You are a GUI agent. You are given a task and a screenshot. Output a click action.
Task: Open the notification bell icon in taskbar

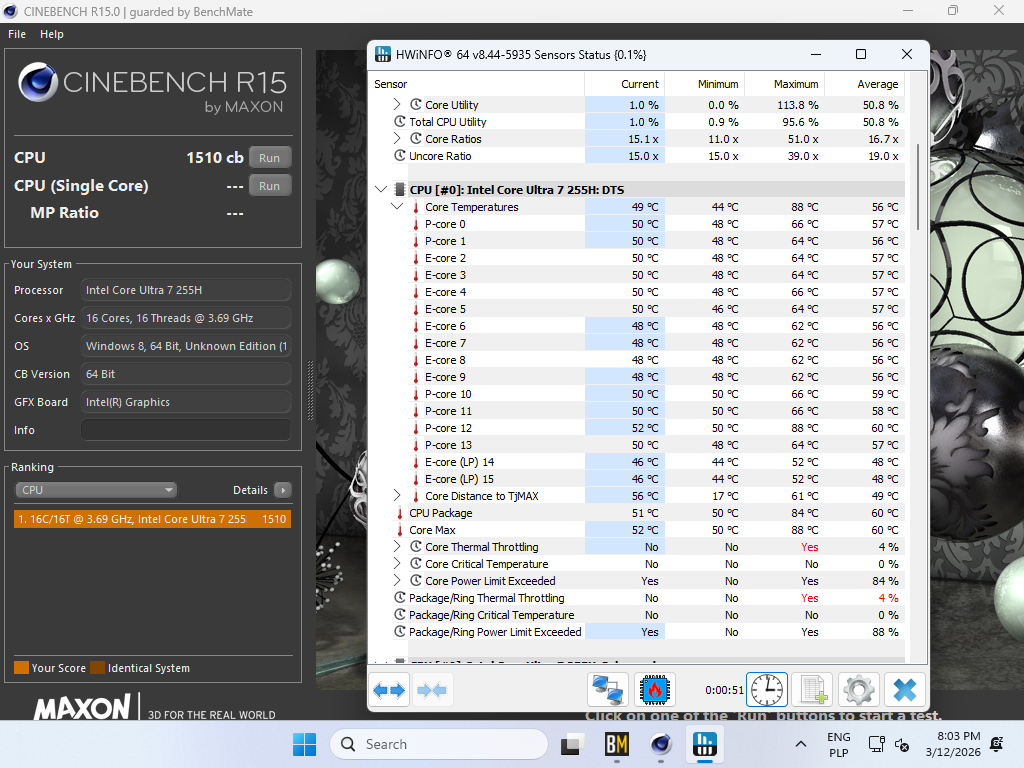[997, 744]
